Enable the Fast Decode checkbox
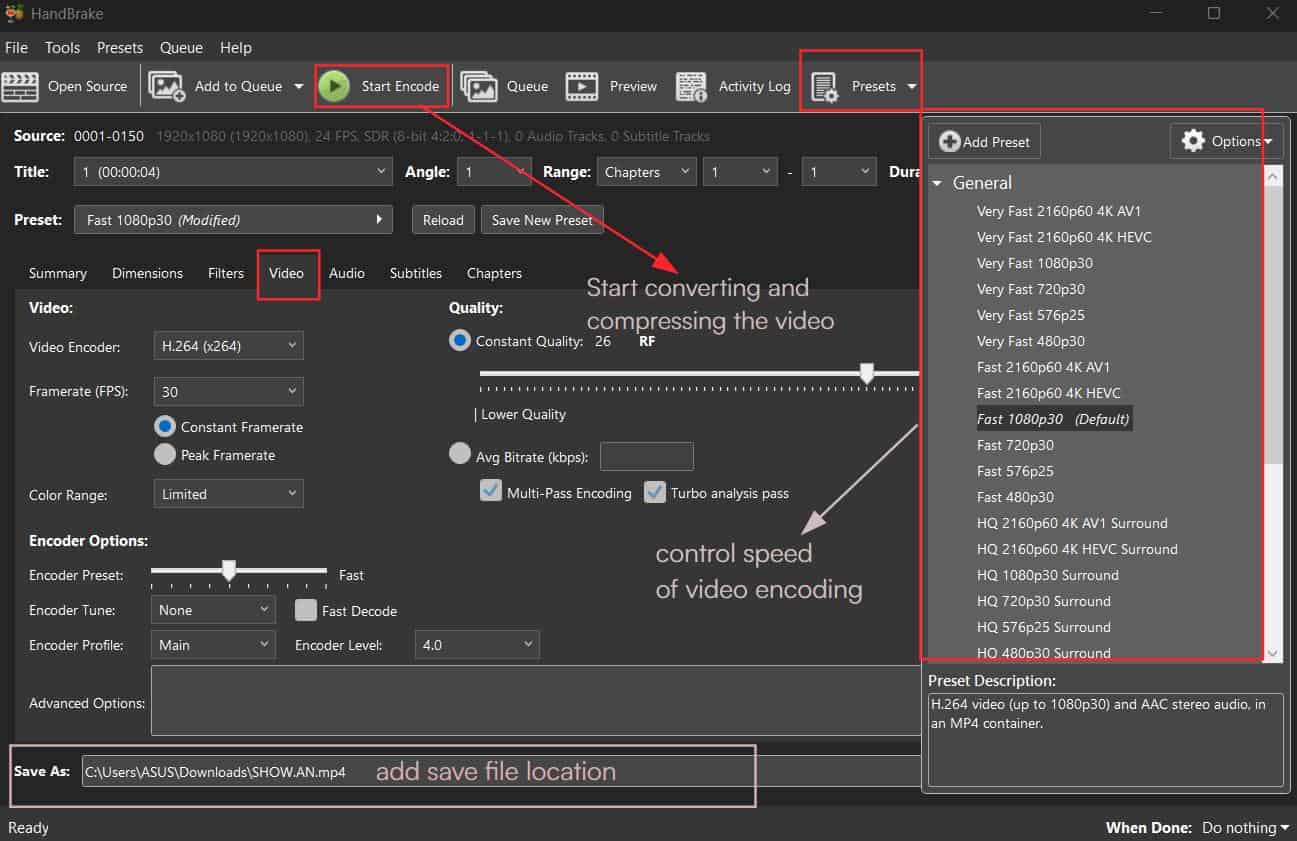1297x841 pixels. [306, 610]
